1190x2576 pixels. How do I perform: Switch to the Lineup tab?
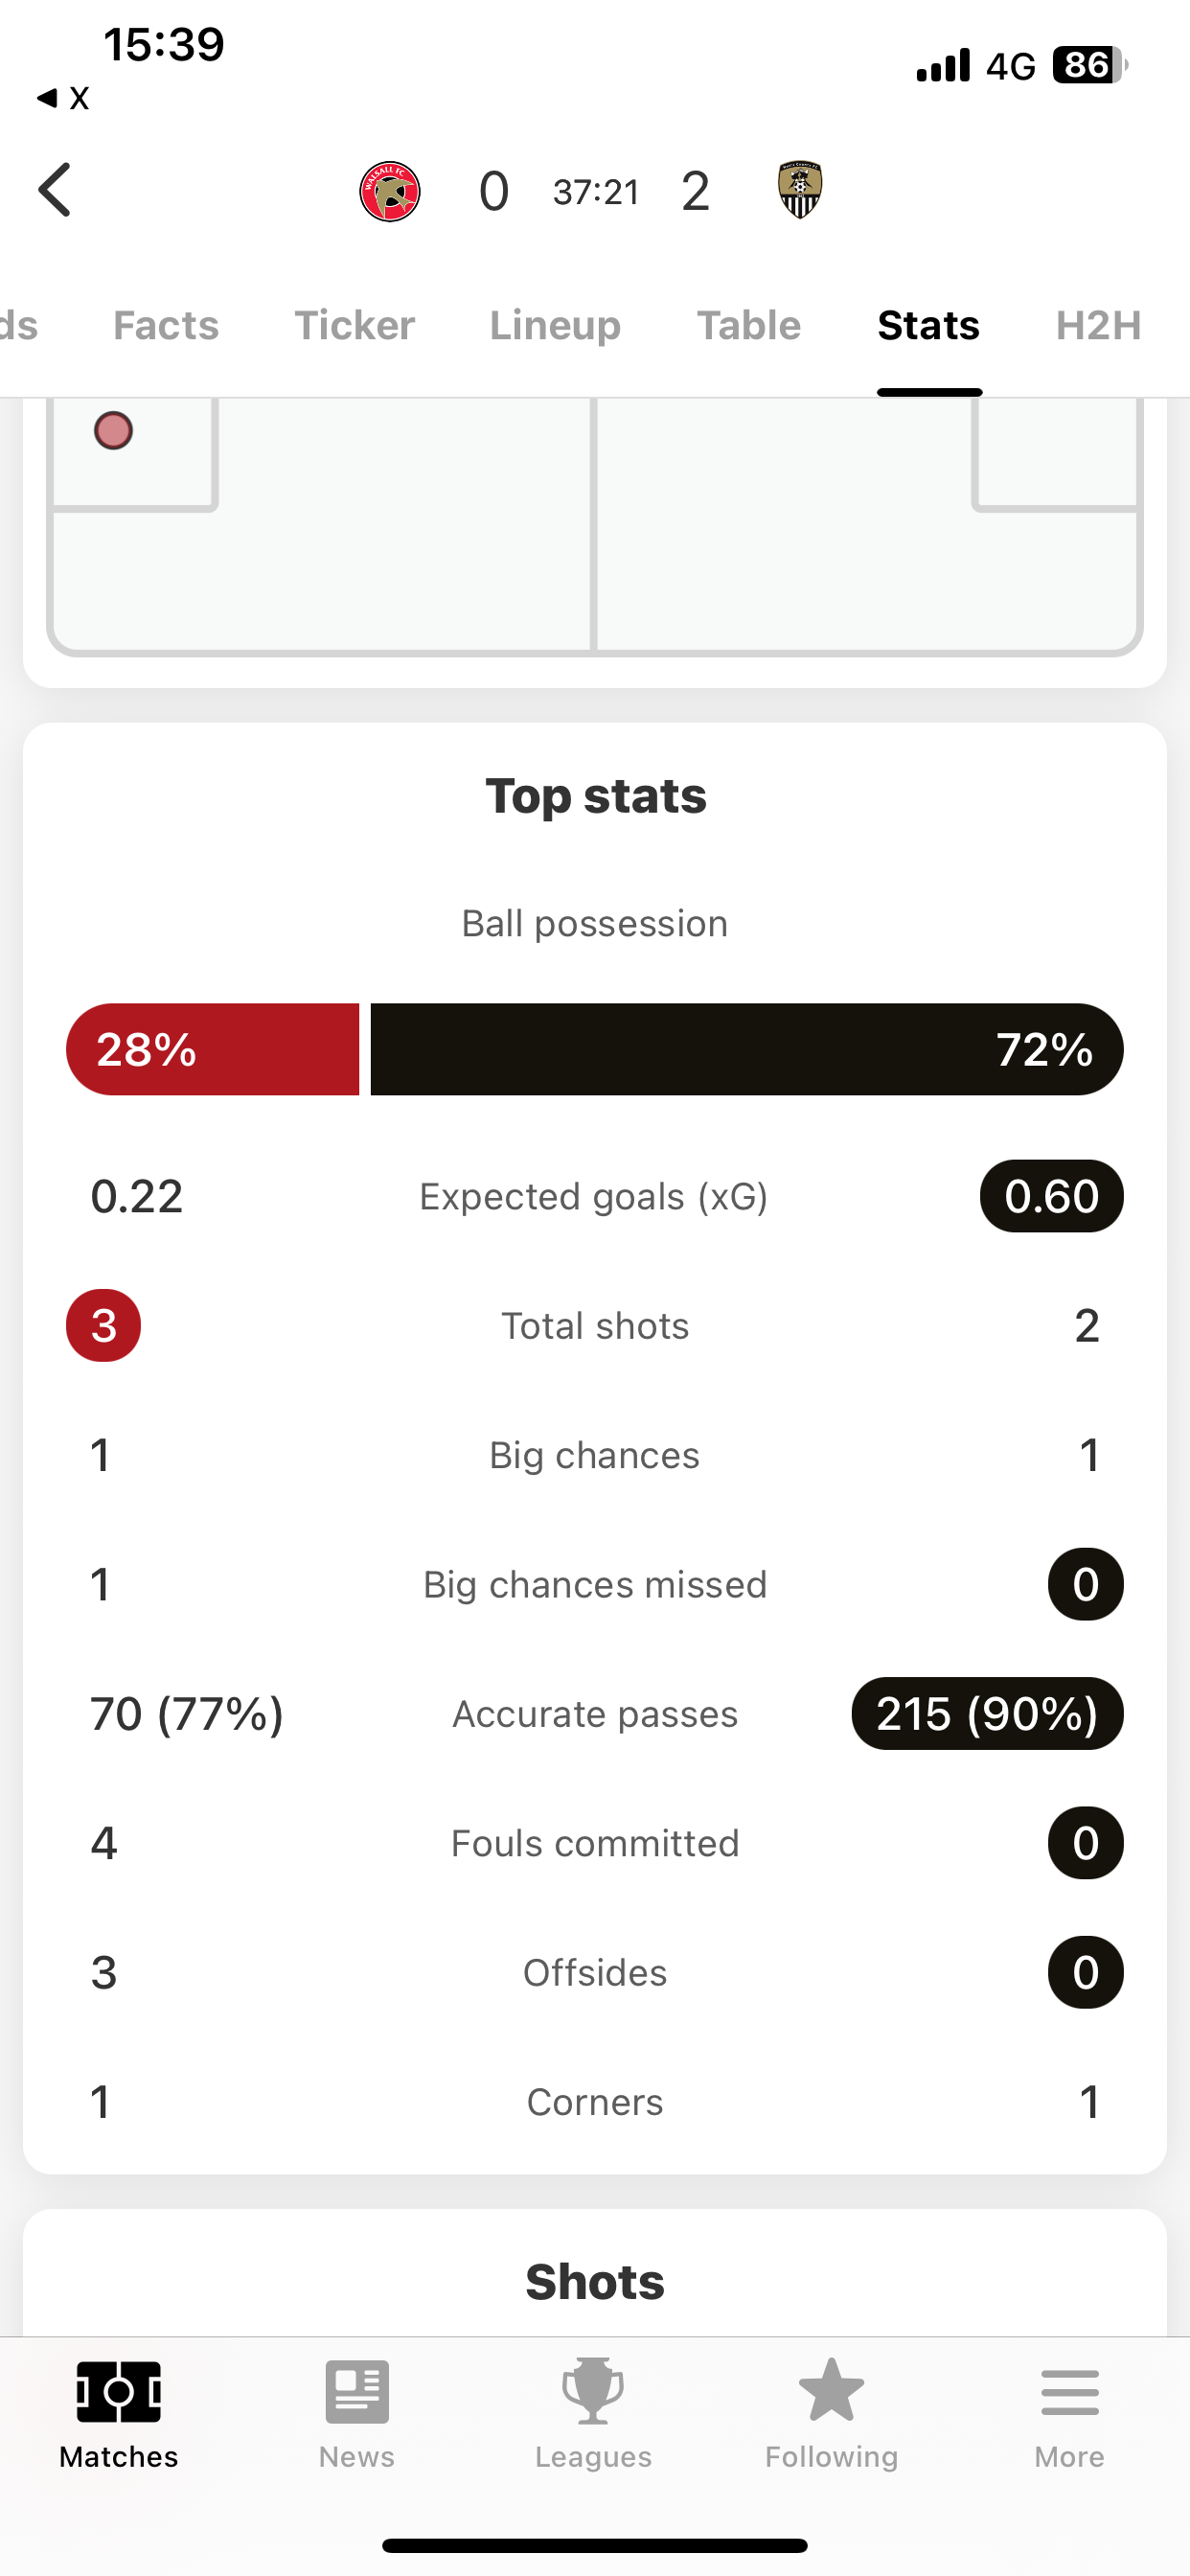coord(555,325)
